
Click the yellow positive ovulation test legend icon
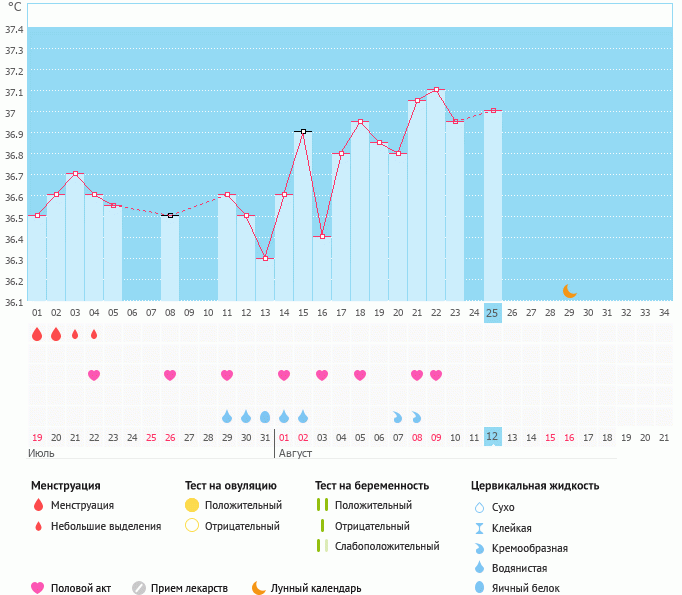click(x=192, y=505)
